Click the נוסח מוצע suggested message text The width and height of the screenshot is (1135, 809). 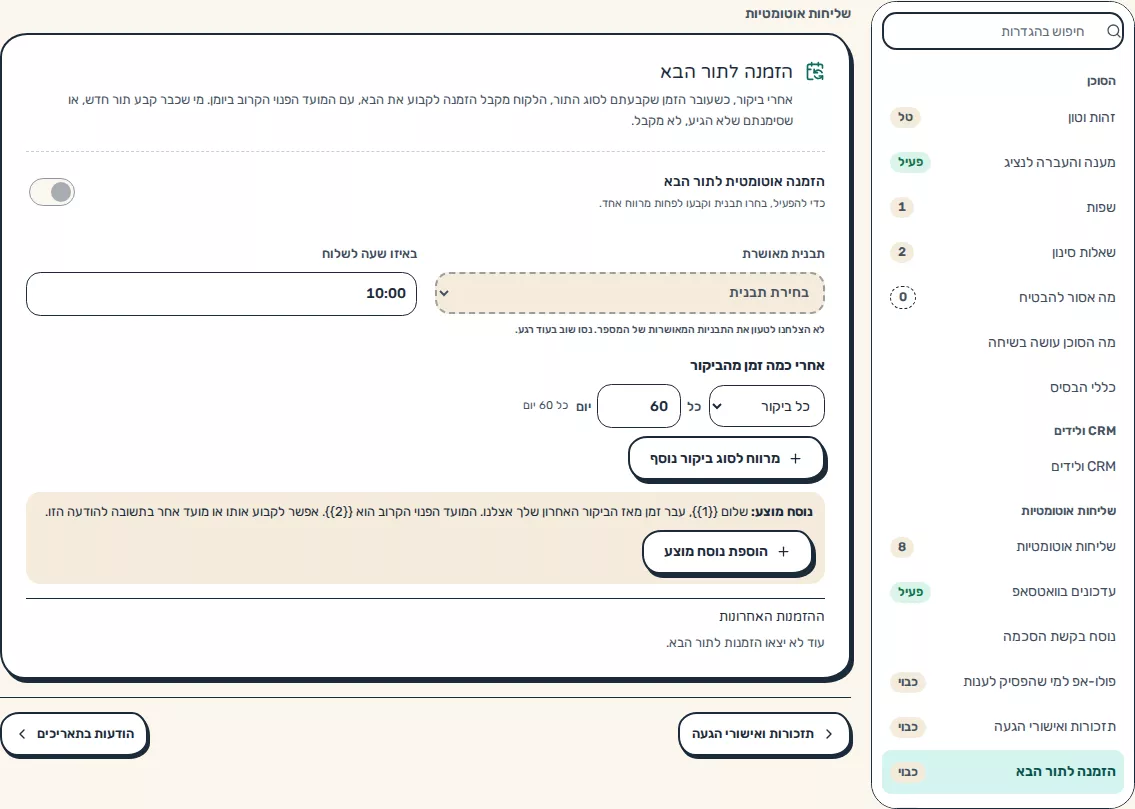point(429,512)
